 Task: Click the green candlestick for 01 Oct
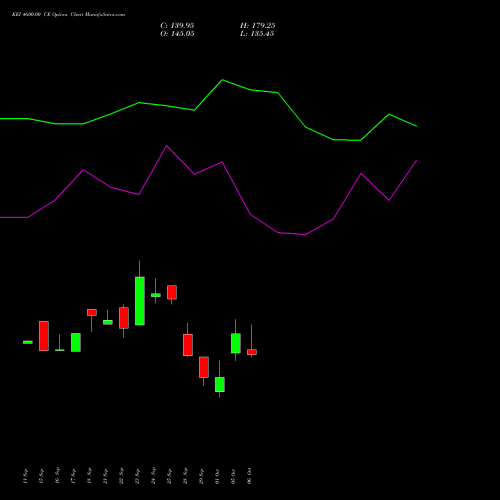pyautogui.click(x=220, y=384)
